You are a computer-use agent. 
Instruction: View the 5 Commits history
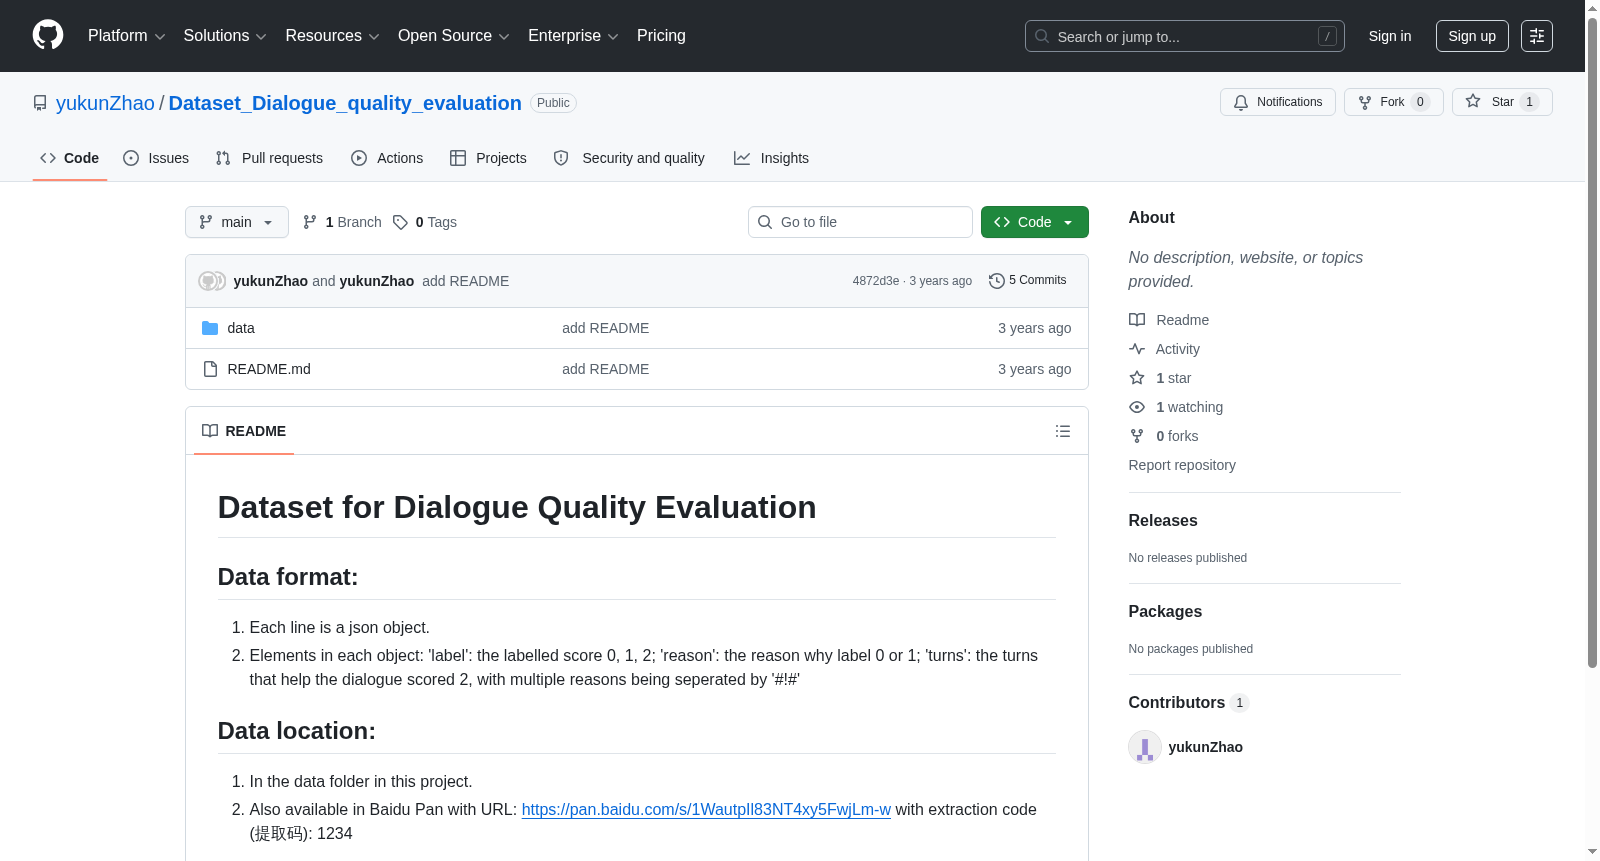tap(1027, 281)
